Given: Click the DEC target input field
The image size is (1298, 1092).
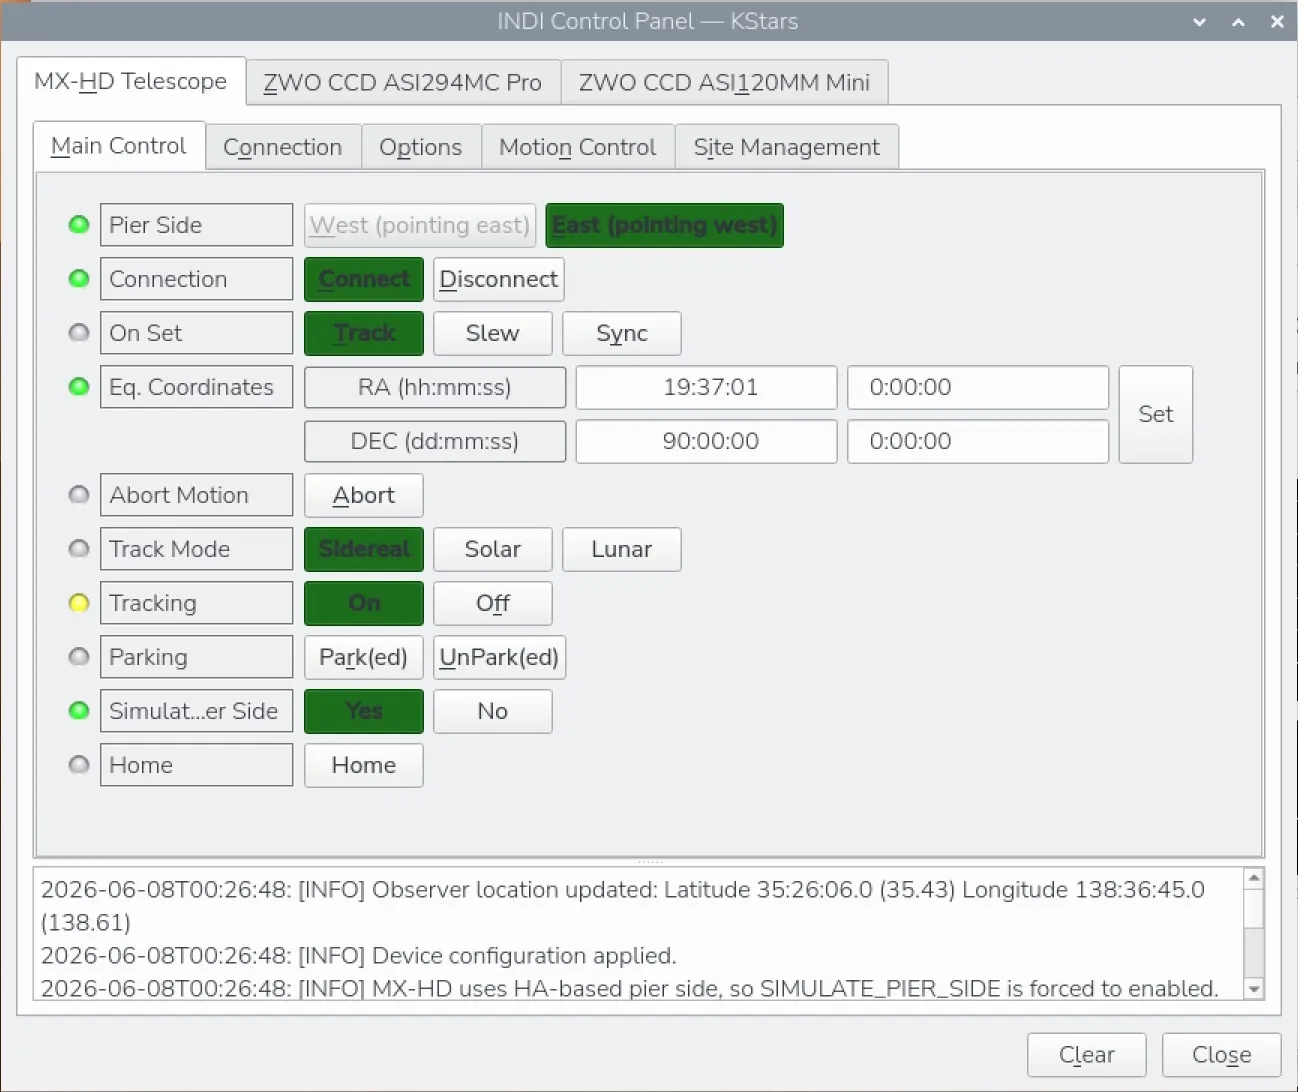Looking at the screenshot, I should pyautogui.click(x=978, y=441).
